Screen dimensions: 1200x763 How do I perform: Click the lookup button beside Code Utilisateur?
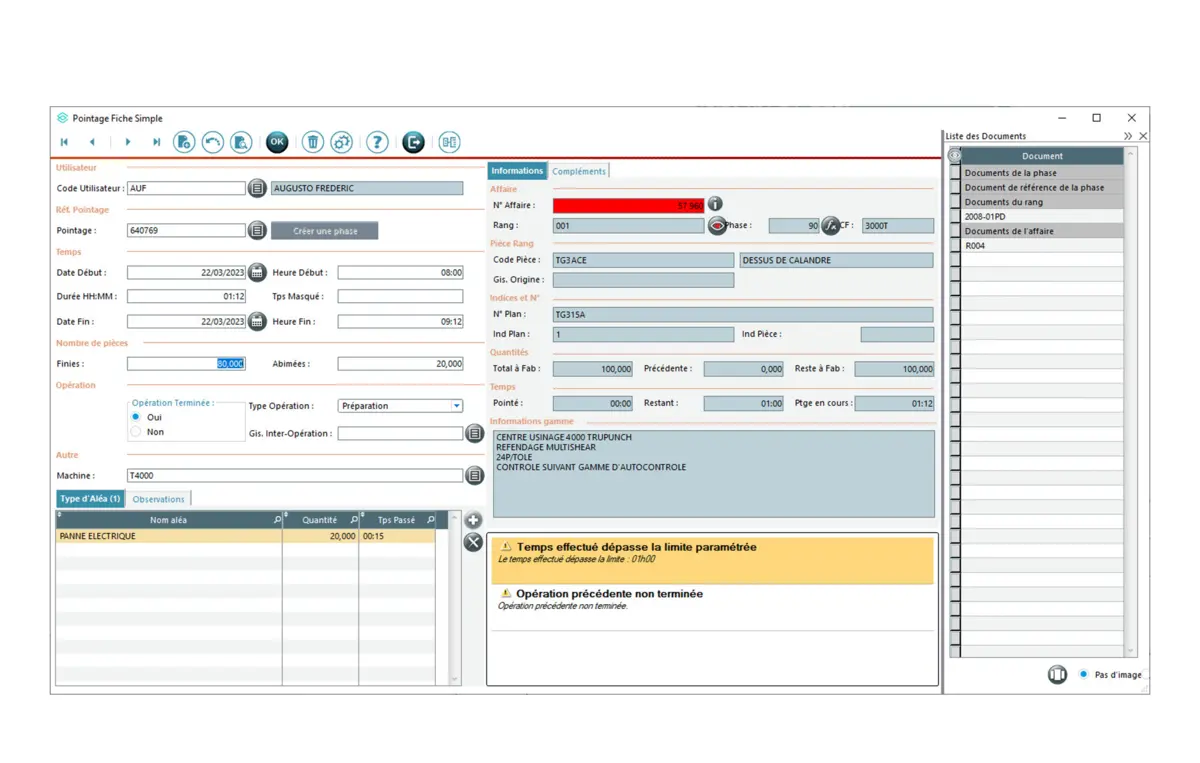[258, 187]
